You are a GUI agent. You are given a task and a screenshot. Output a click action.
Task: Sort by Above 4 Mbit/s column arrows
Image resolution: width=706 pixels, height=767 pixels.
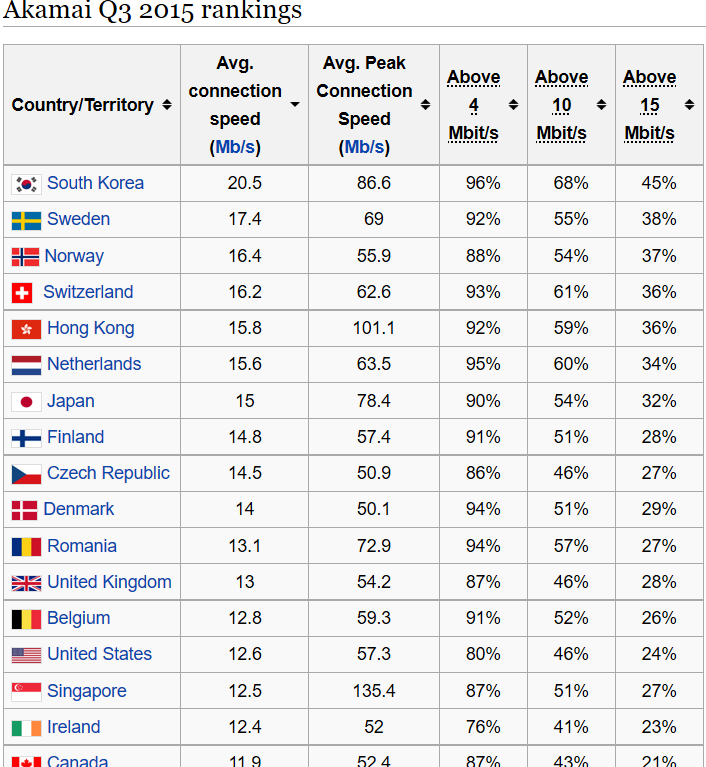[513, 105]
